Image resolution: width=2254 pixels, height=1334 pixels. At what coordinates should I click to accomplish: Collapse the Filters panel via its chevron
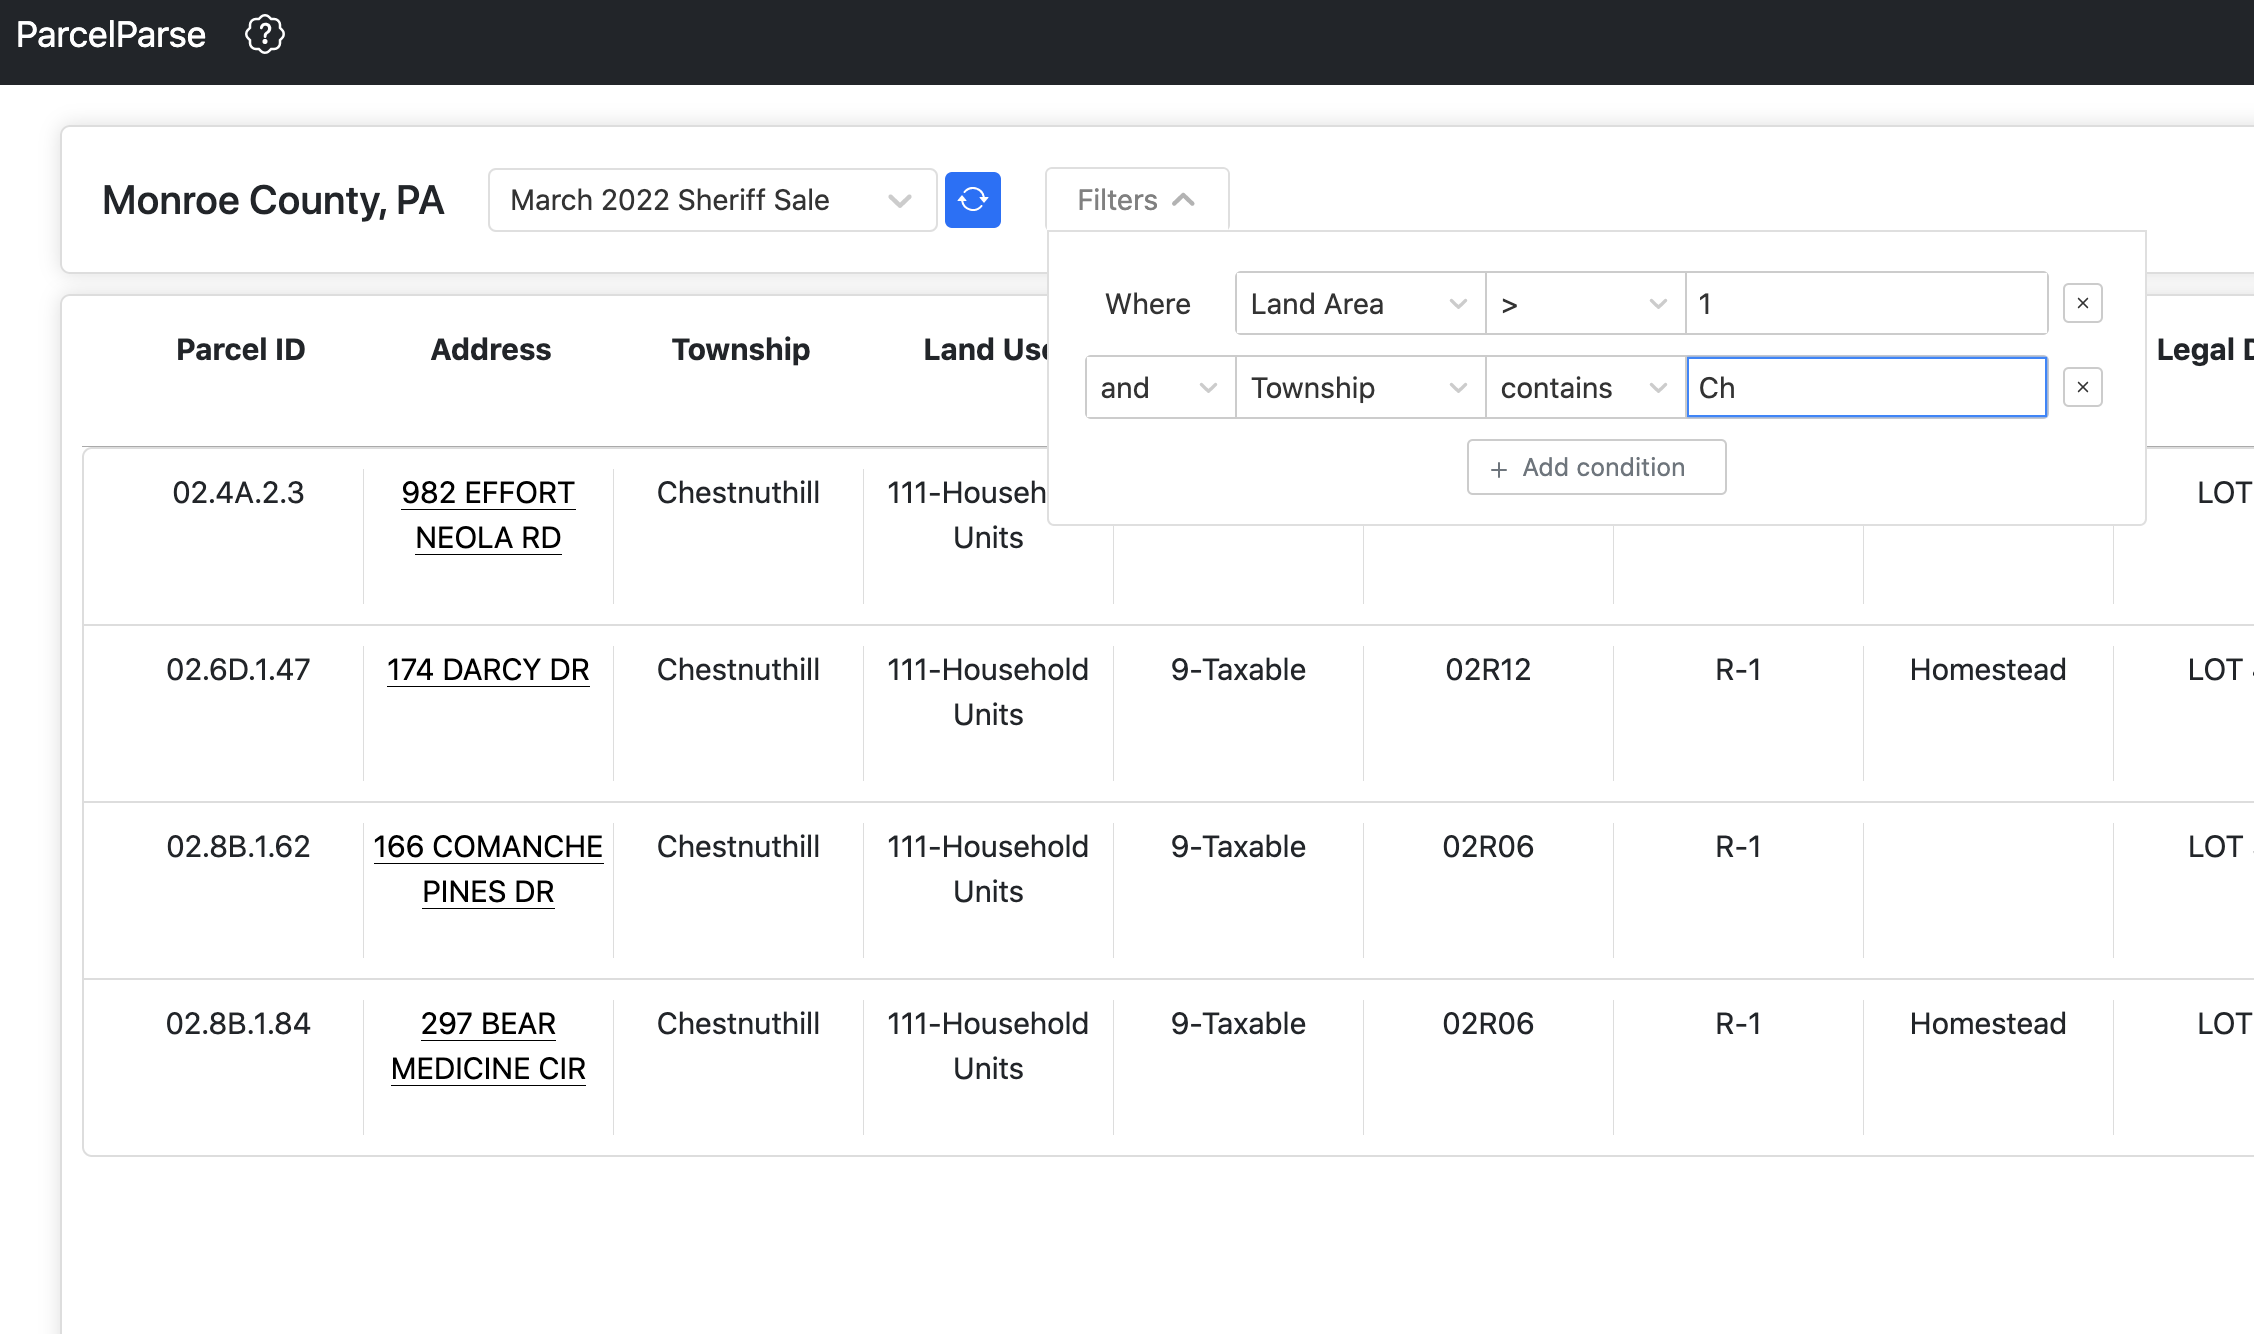[x=1186, y=199]
